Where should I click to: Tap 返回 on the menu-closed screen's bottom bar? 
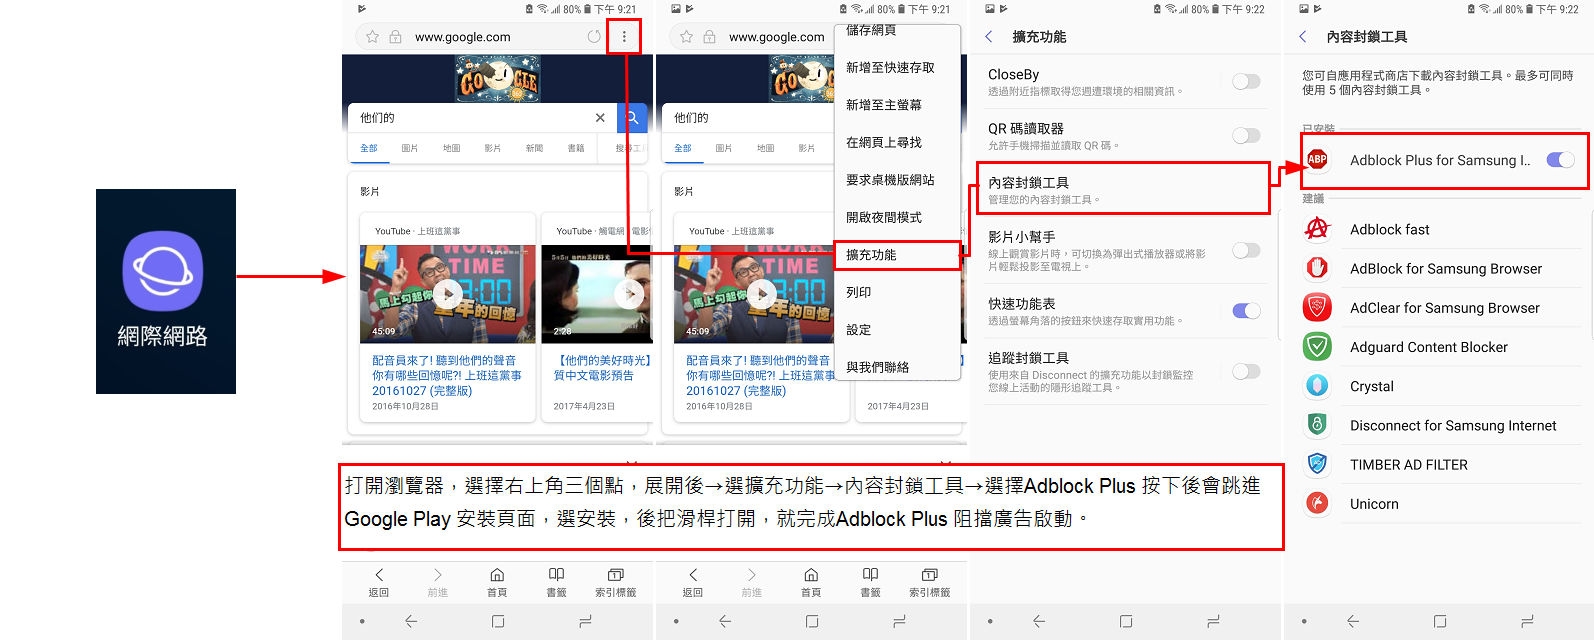click(379, 582)
